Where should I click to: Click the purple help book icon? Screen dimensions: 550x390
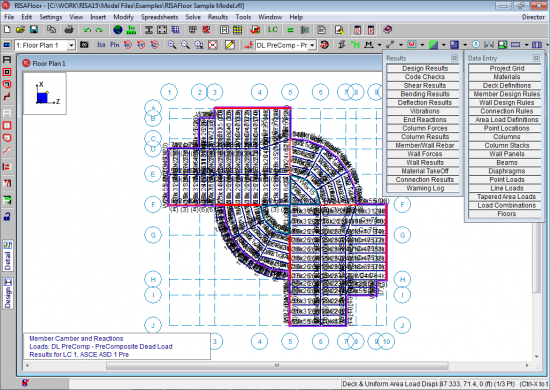point(387,30)
